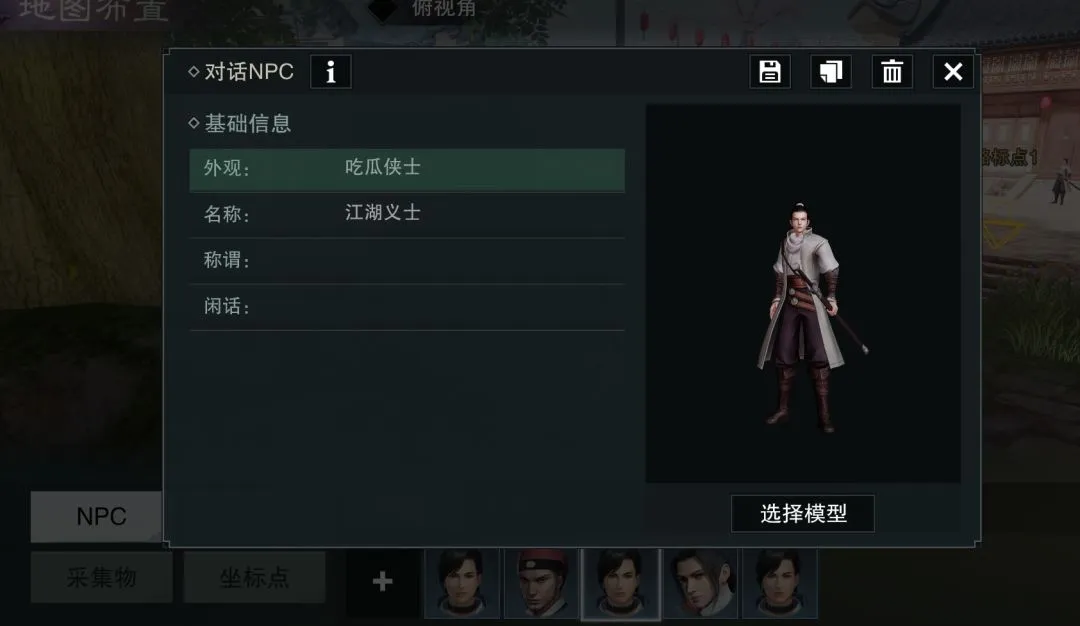Select the 外观 row showing 吃瓜侠士

407,169
